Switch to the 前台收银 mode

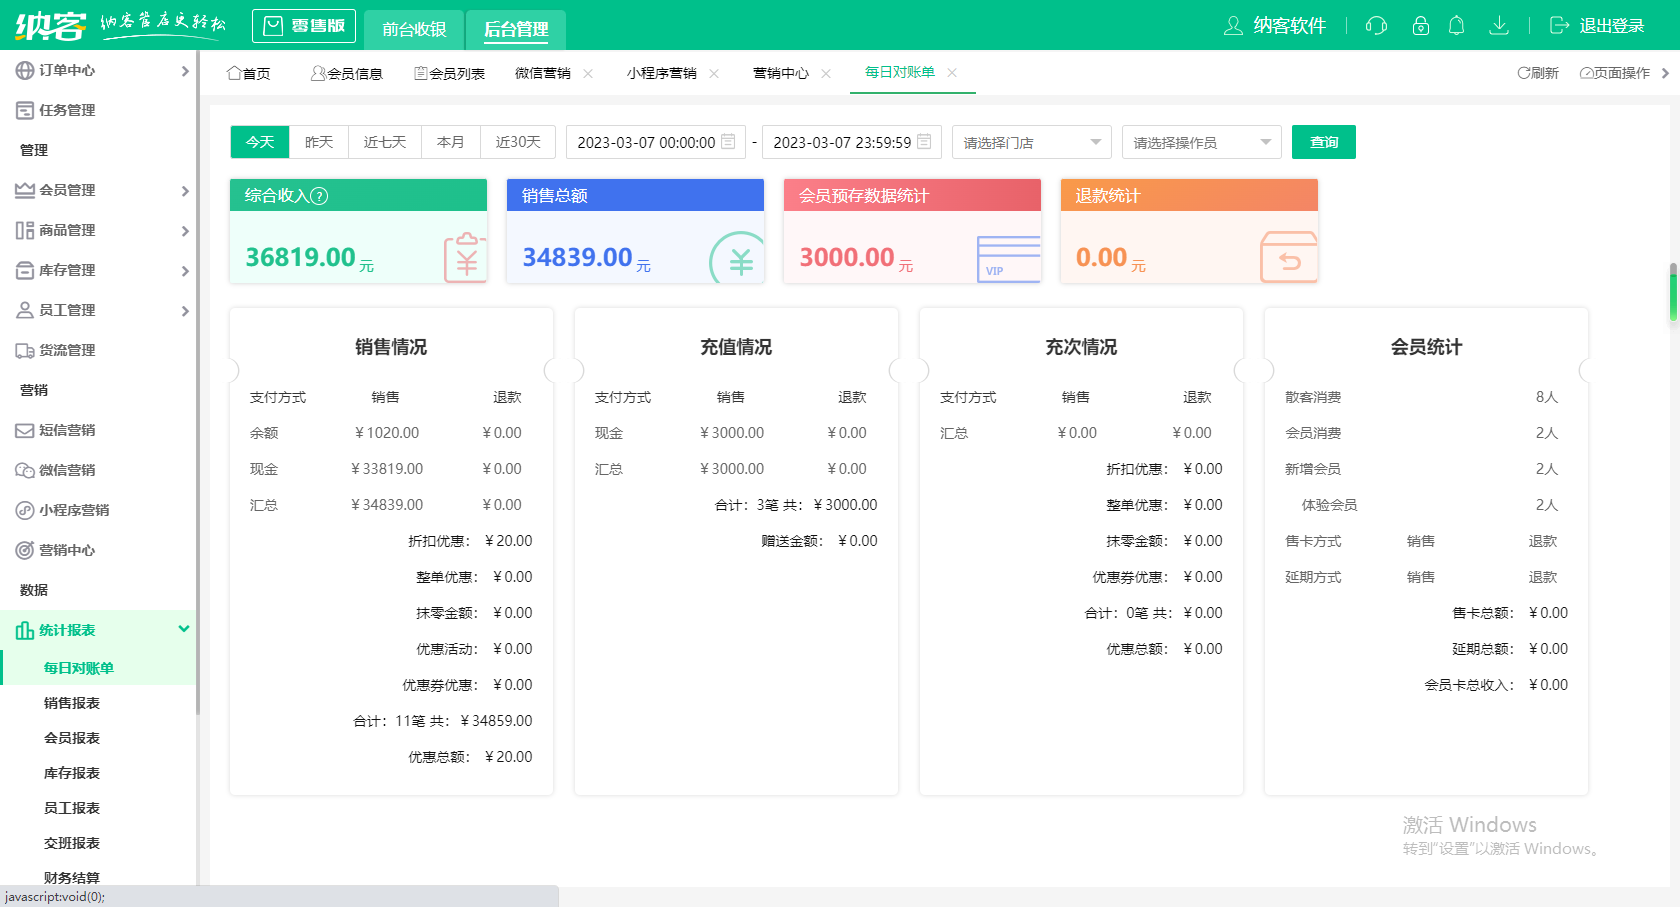click(x=413, y=29)
